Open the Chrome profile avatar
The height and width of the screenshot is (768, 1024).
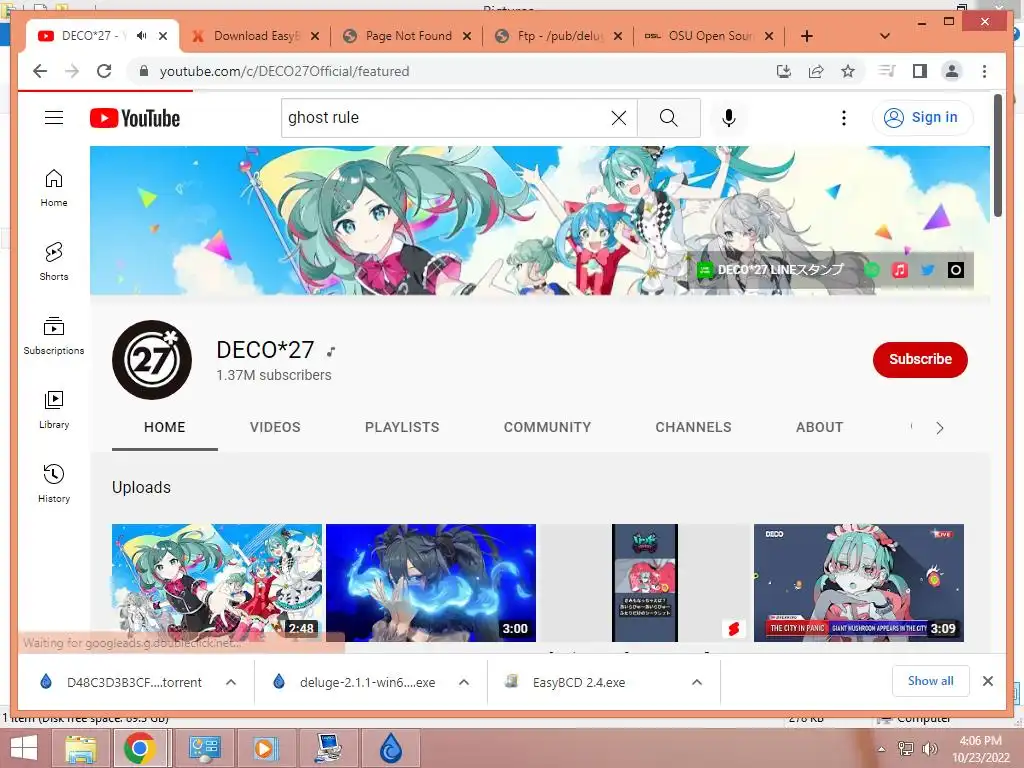pos(952,71)
